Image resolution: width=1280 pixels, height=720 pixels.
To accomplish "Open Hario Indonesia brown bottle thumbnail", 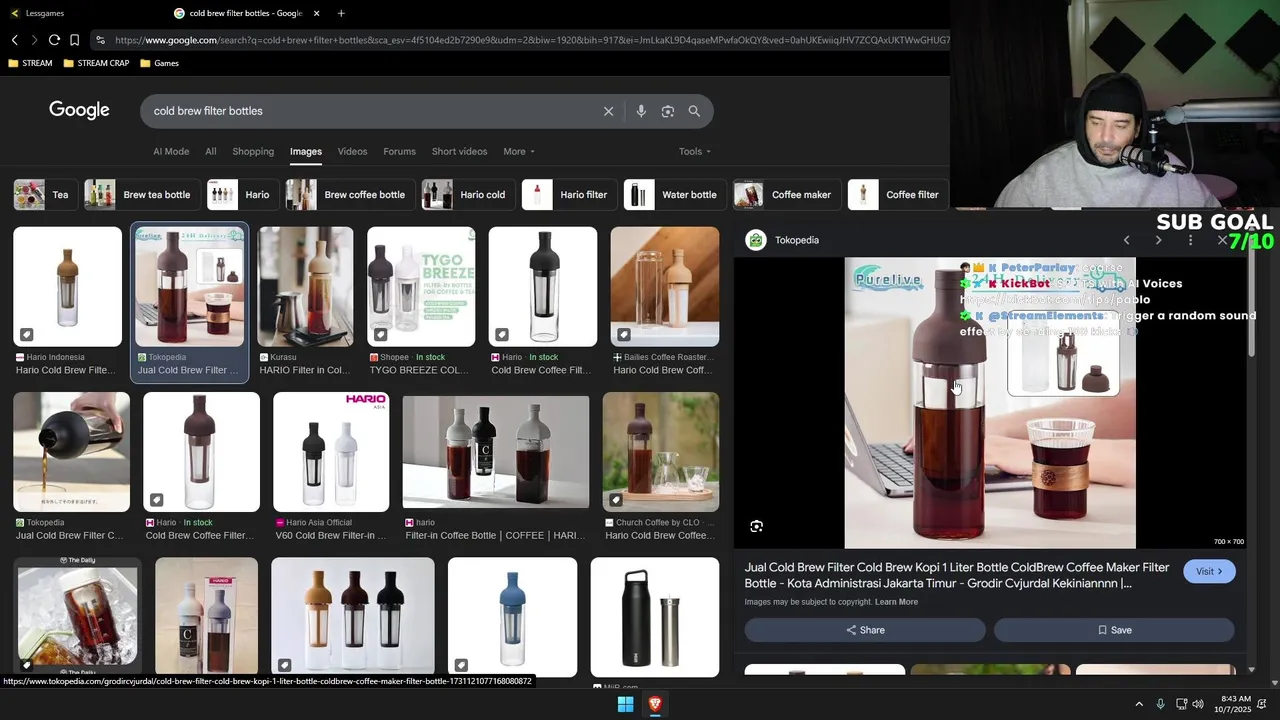I will (x=67, y=287).
